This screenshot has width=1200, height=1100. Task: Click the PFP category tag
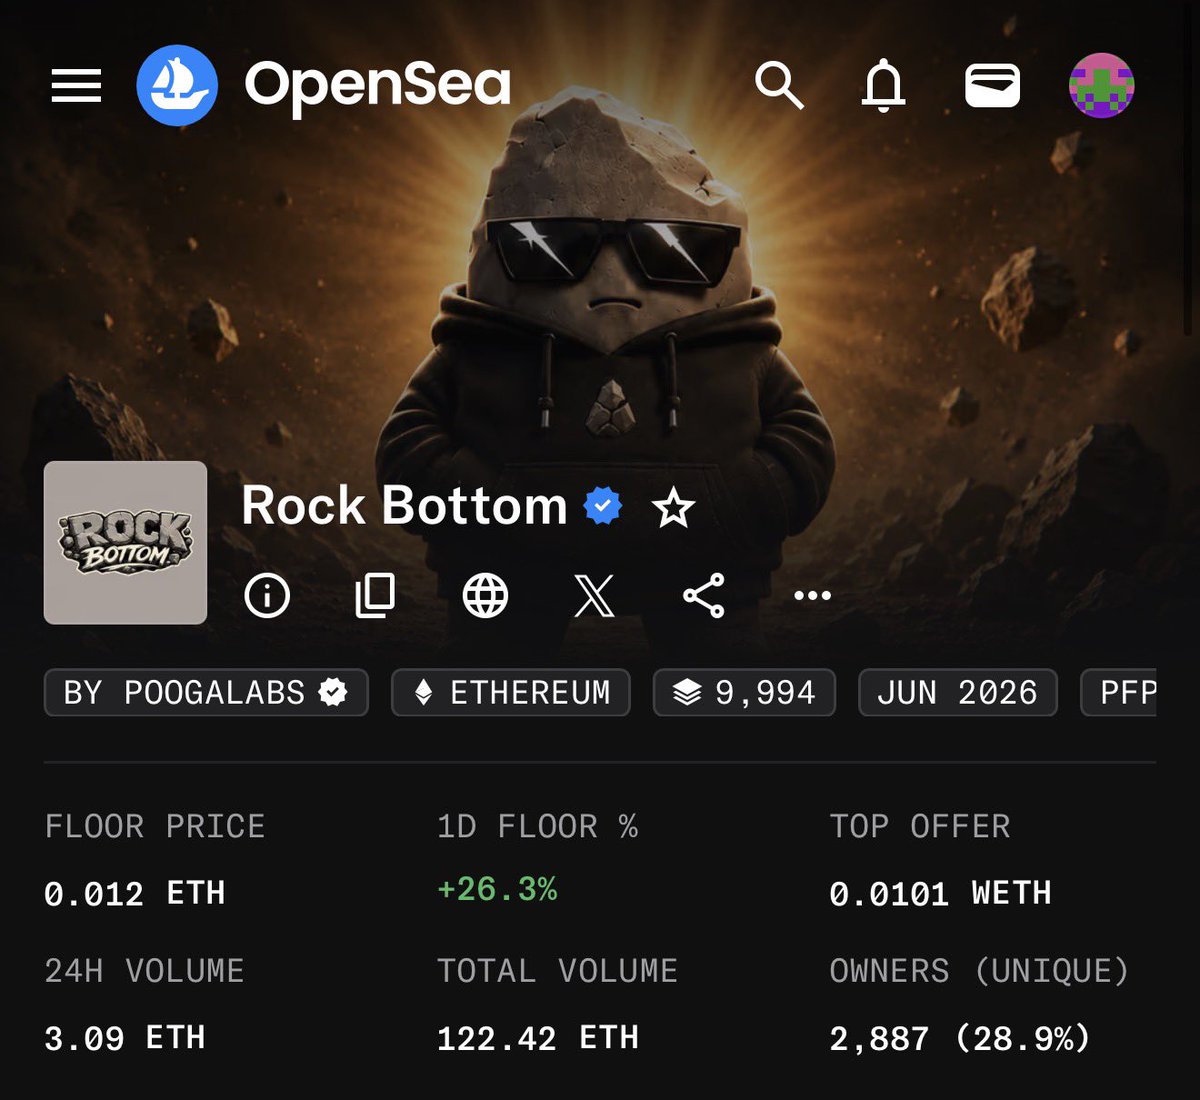(x=1119, y=693)
